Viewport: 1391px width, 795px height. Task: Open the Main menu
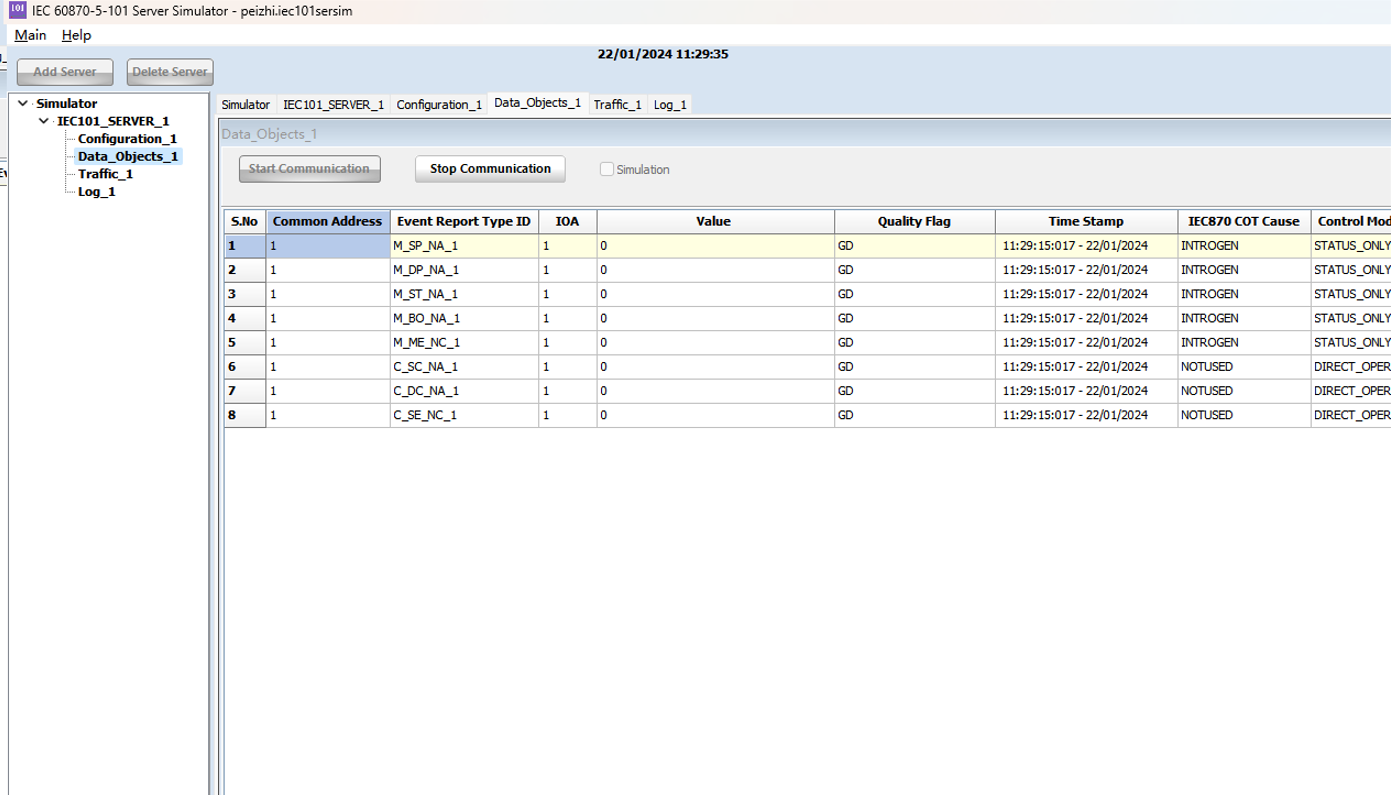(30, 35)
